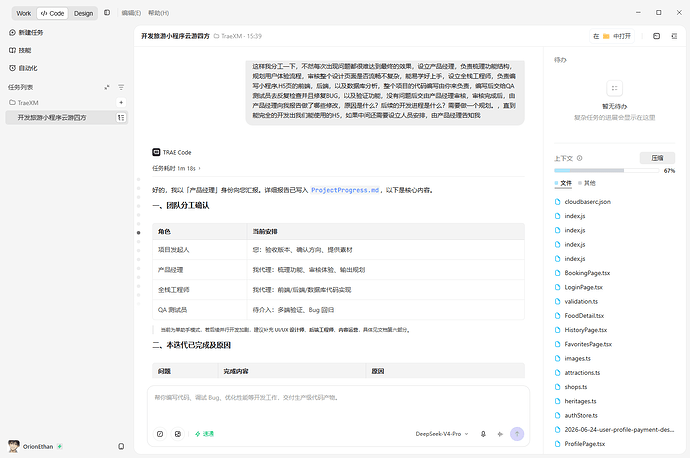Click the collapse-all icon beside 任务列表
Viewport: 690px width, 458px height.
[x=106, y=88]
